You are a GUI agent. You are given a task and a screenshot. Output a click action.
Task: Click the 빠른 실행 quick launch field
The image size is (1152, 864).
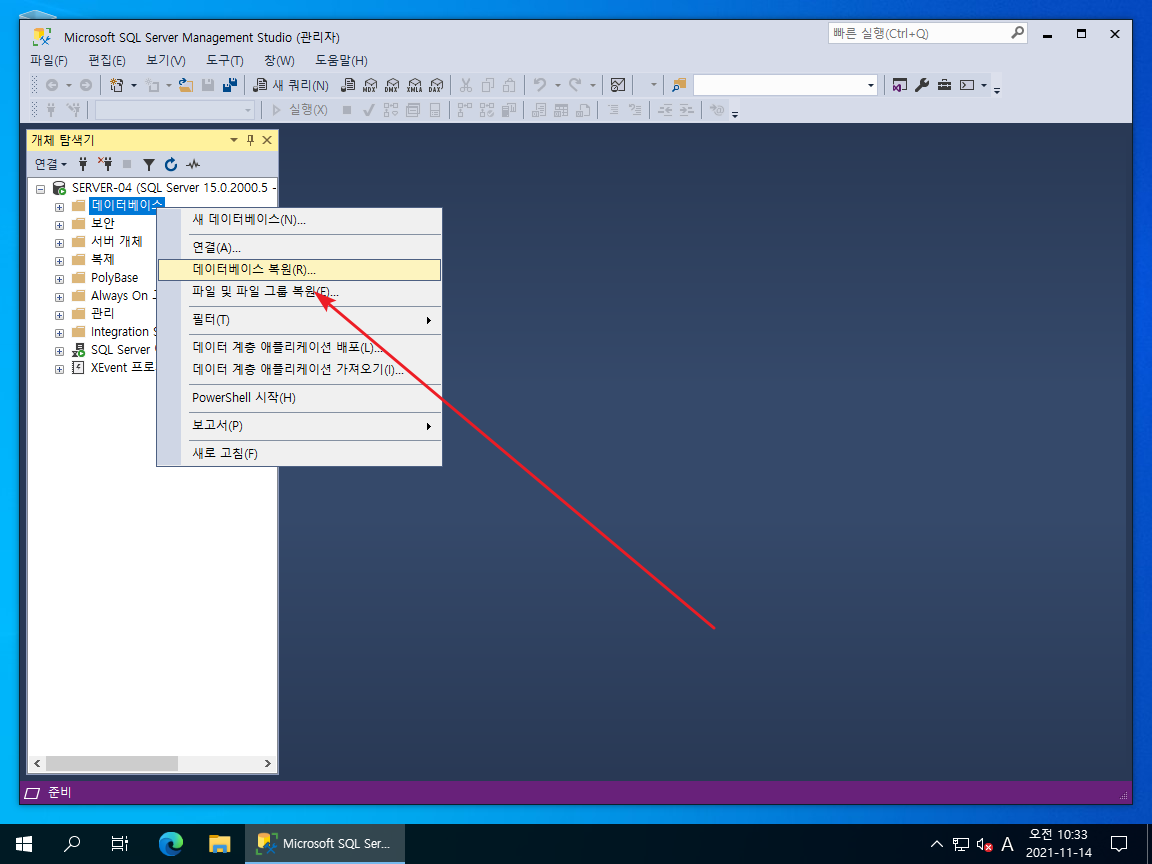tap(927, 33)
